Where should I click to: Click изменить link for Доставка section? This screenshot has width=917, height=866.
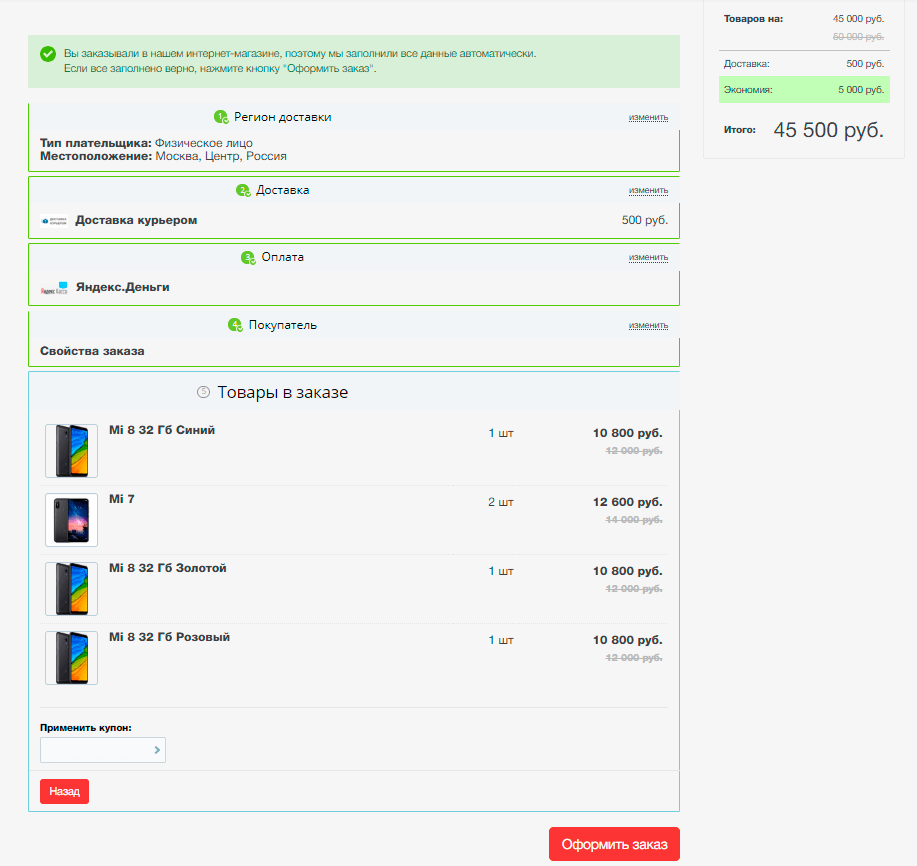click(648, 190)
